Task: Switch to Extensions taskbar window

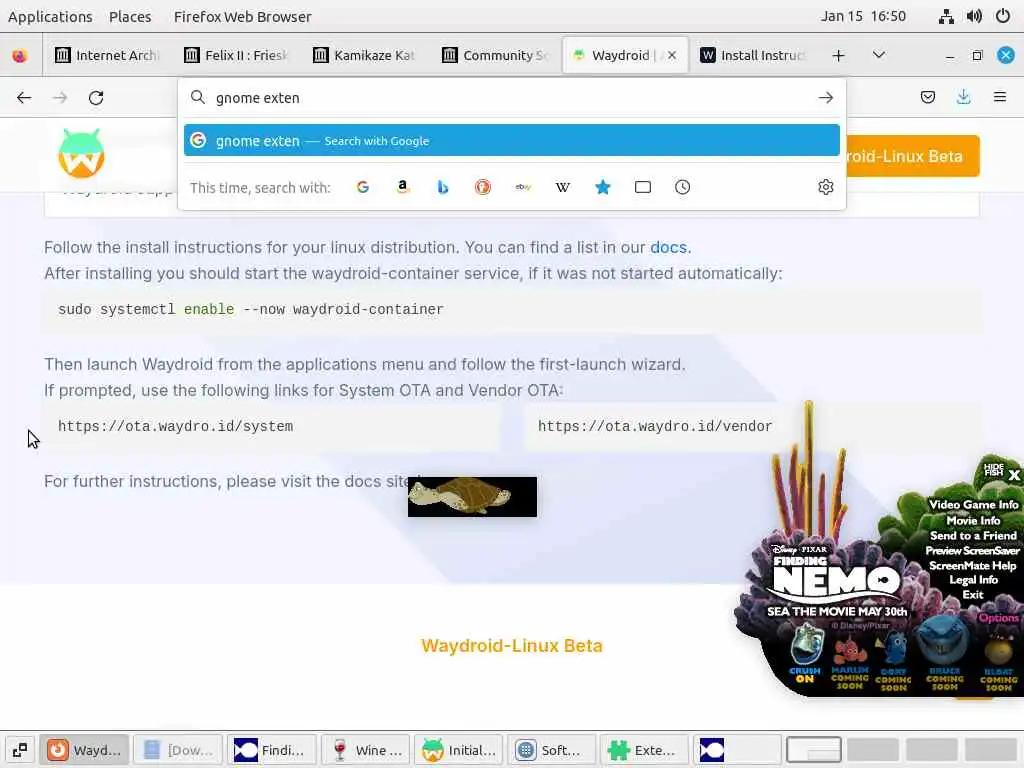Action: point(645,750)
